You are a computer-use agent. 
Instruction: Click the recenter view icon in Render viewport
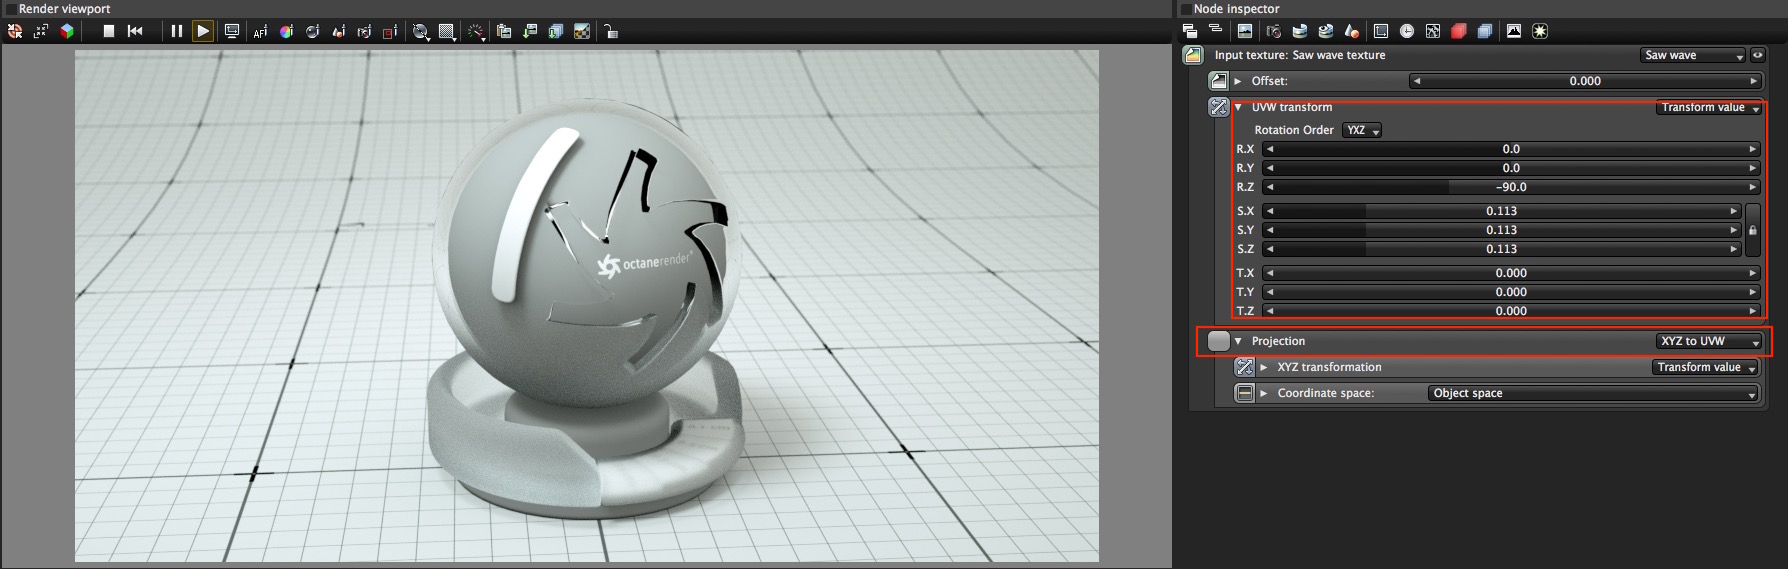[15, 31]
